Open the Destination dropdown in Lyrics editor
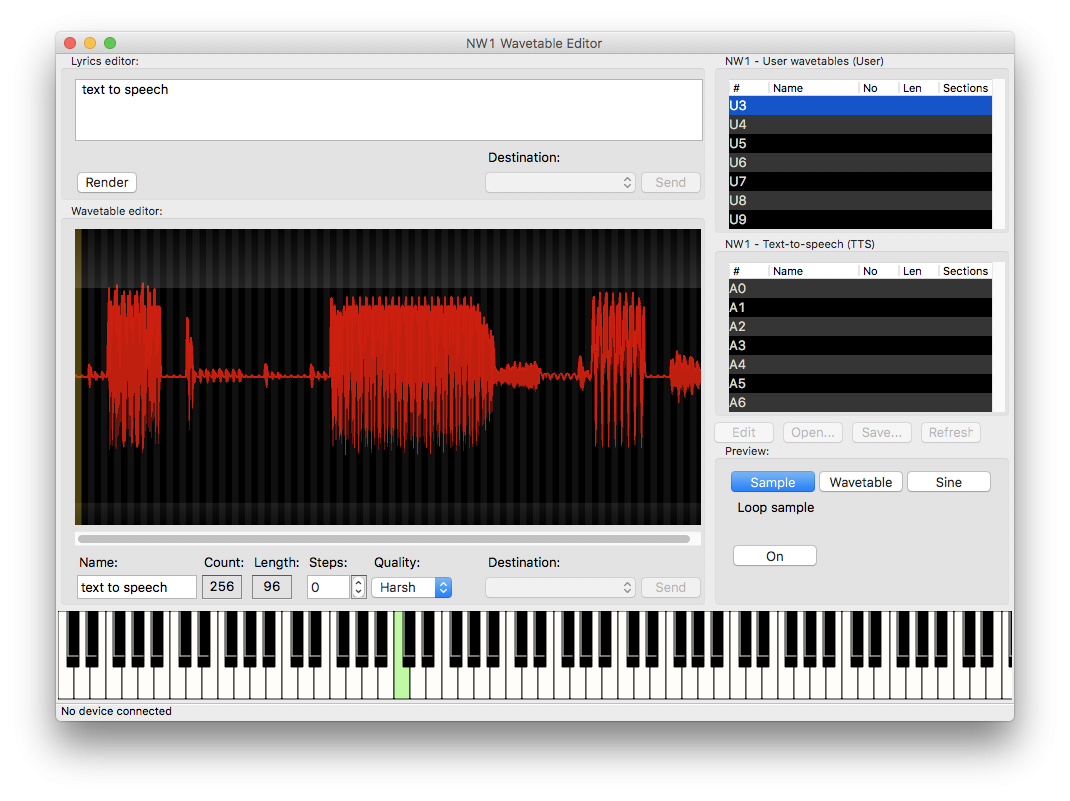The height and width of the screenshot is (801, 1070). click(x=560, y=182)
